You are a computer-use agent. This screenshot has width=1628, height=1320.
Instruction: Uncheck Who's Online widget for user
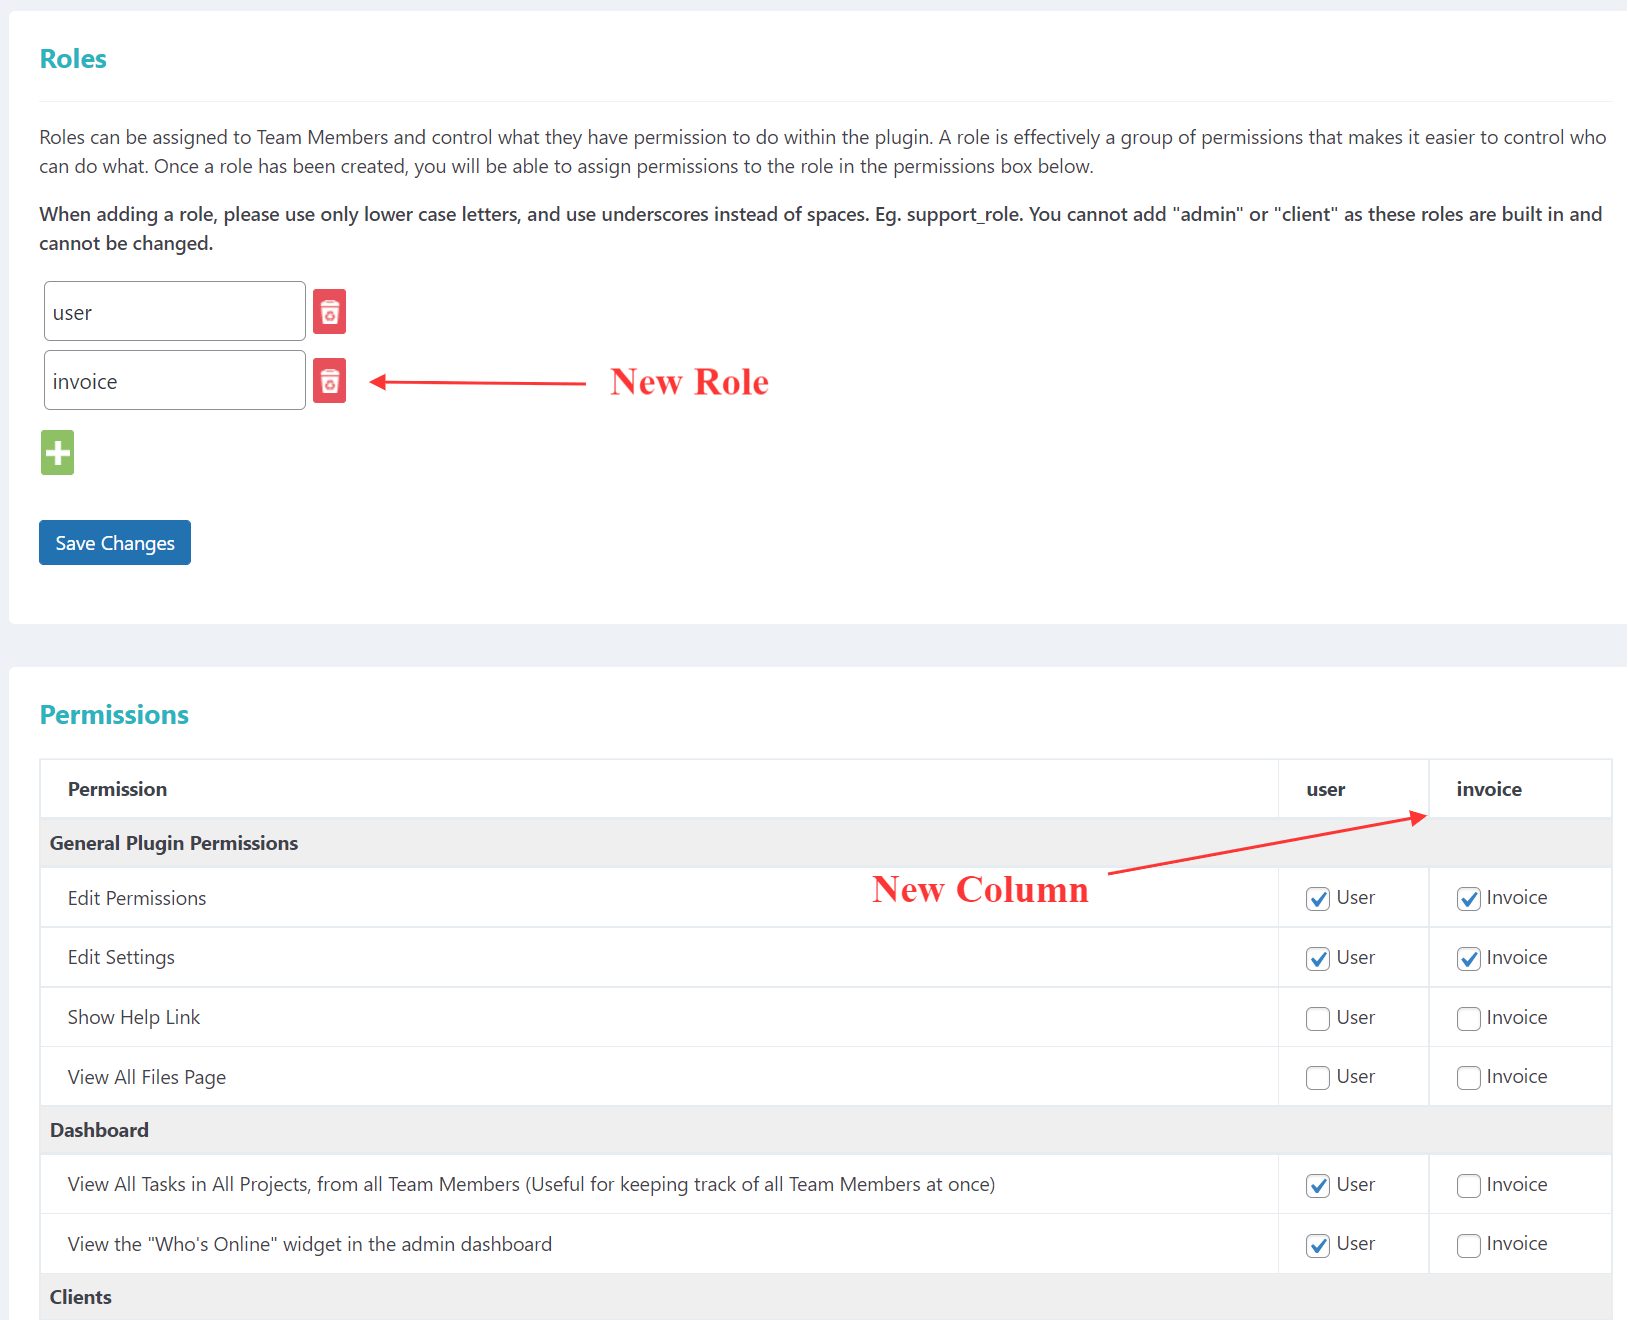pos(1318,1245)
